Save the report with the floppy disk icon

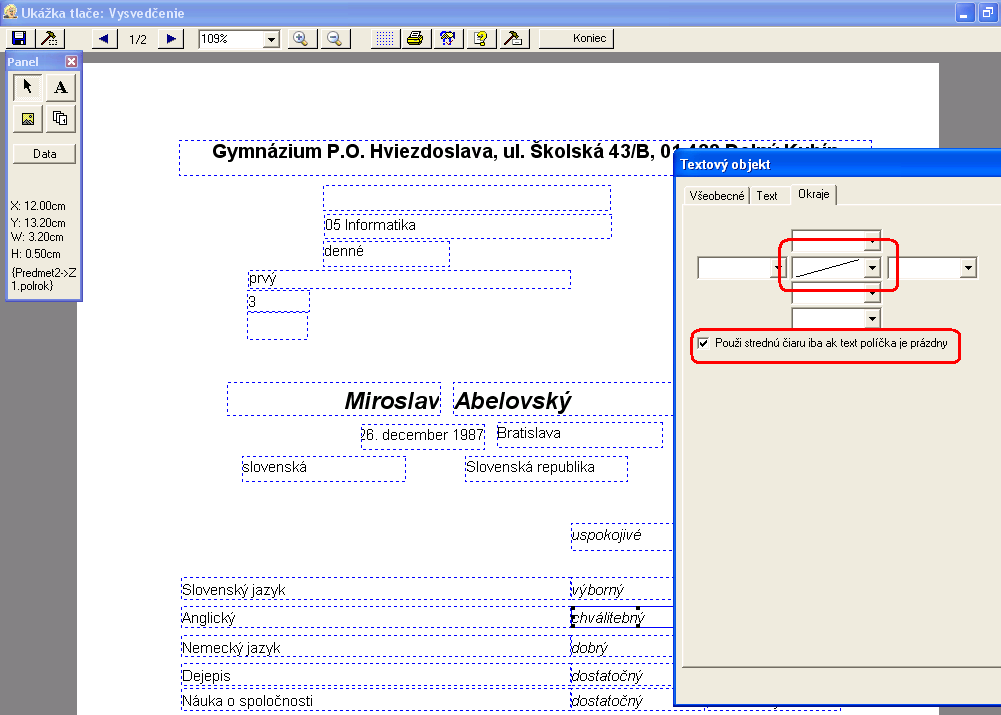(x=19, y=38)
